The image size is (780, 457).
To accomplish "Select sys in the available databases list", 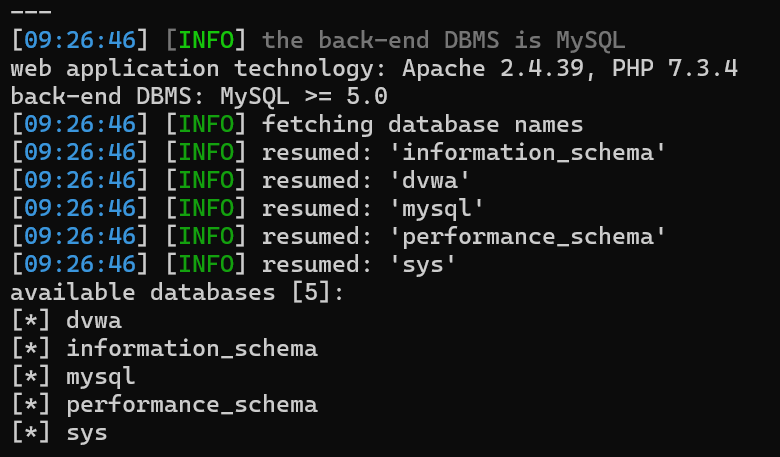I will tap(87, 433).
